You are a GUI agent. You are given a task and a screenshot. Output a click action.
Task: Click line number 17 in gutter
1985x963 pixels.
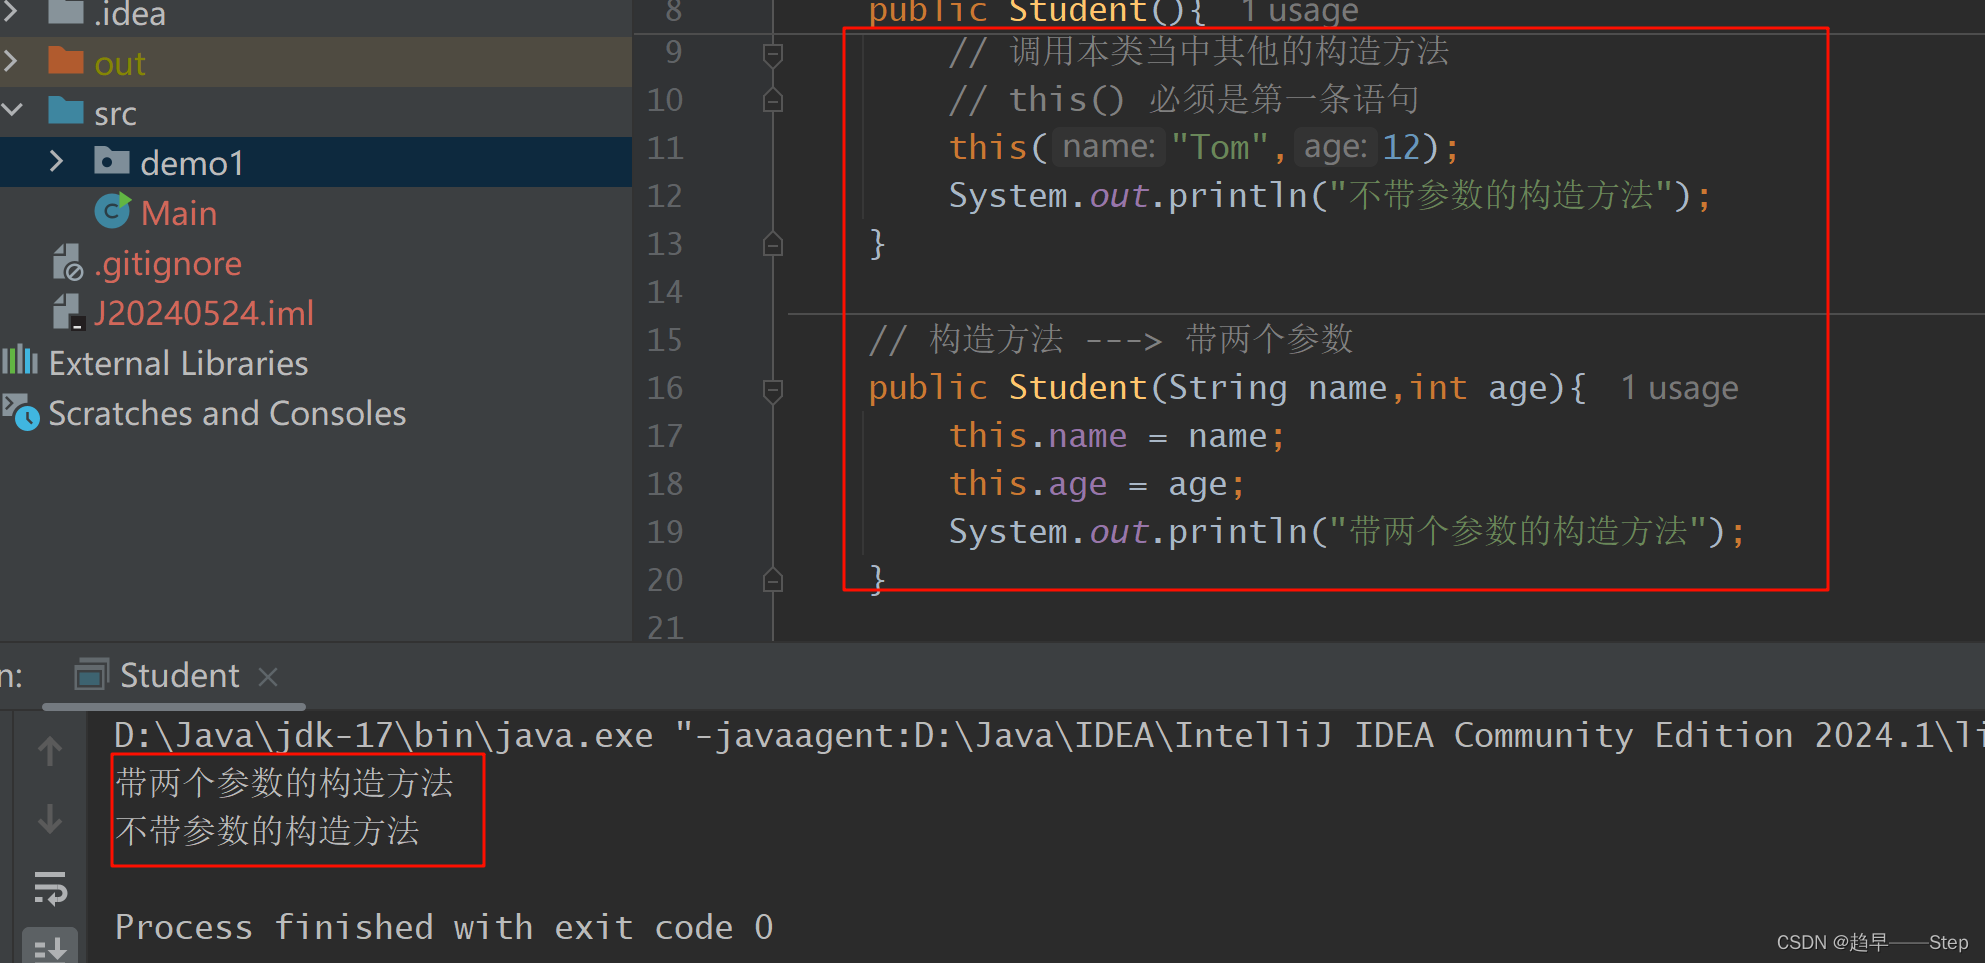665,436
